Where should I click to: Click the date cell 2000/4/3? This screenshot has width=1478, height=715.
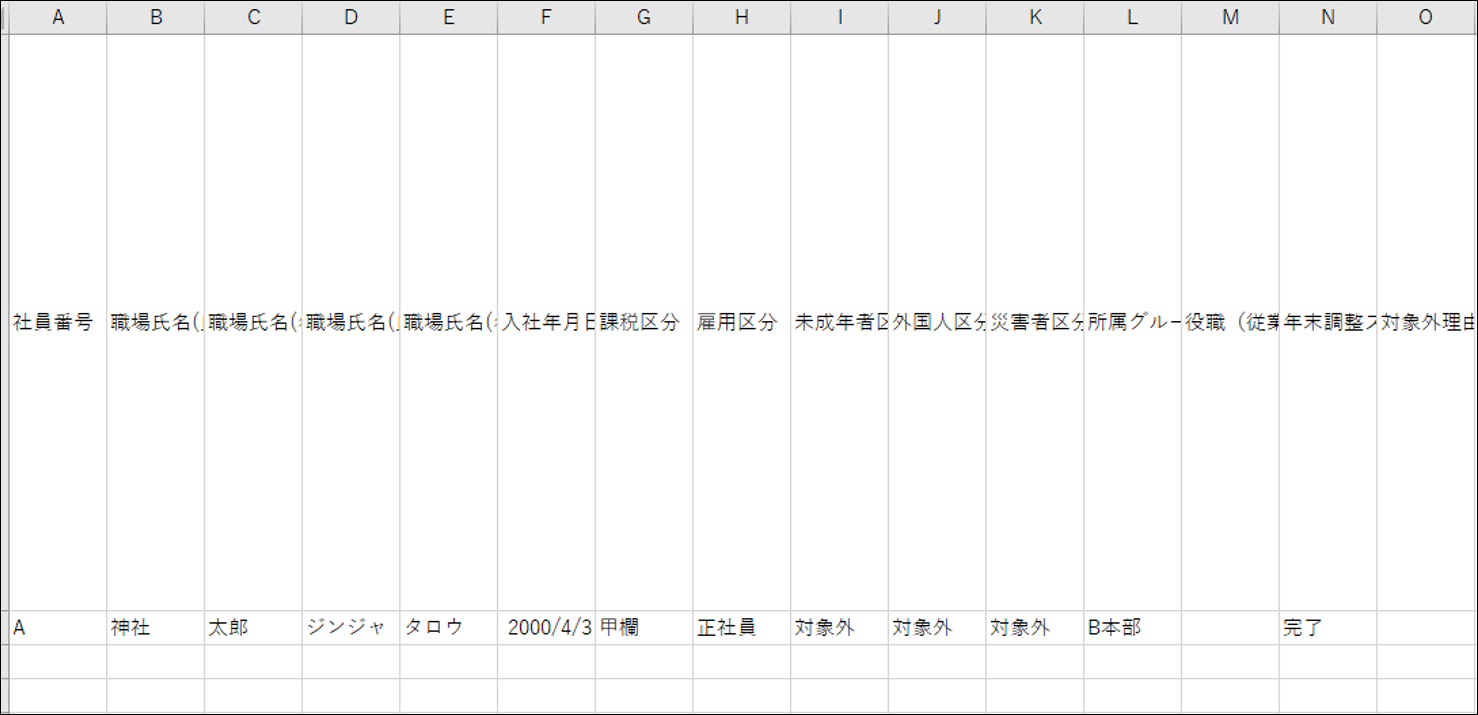click(x=547, y=628)
